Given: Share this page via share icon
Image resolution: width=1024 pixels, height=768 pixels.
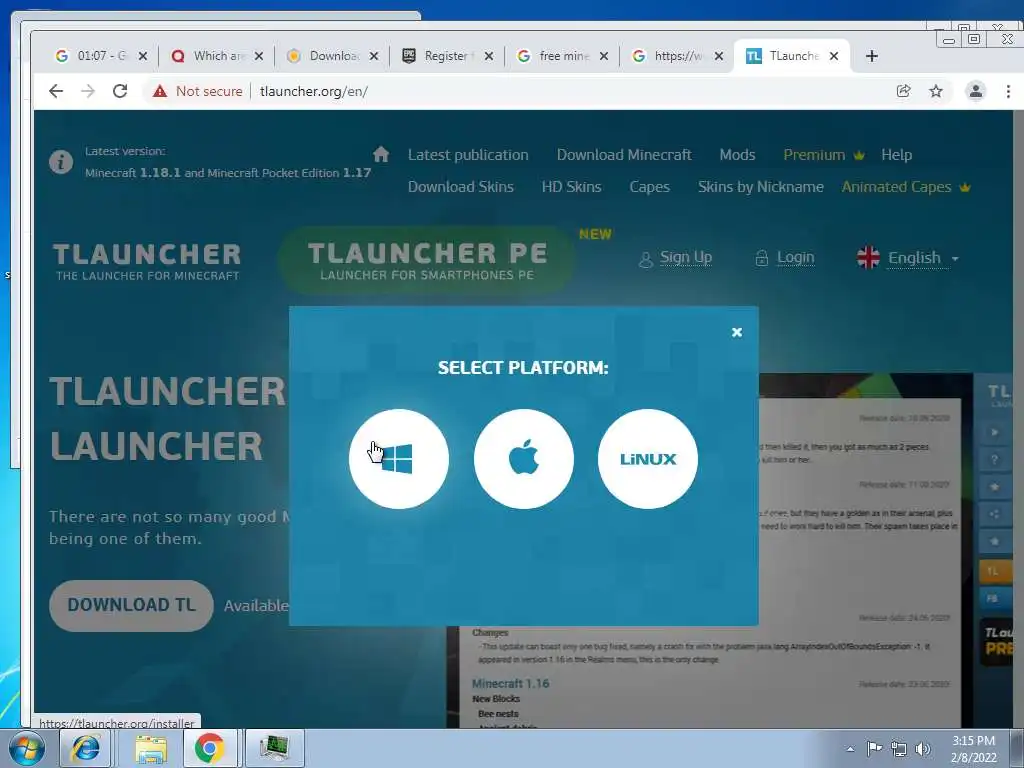Looking at the screenshot, I should (904, 91).
